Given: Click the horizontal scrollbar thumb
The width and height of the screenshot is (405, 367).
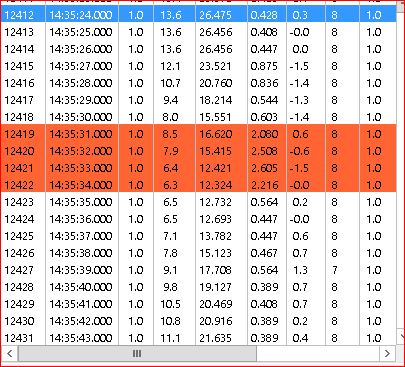Looking at the screenshot, I should click(x=137, y=353).
